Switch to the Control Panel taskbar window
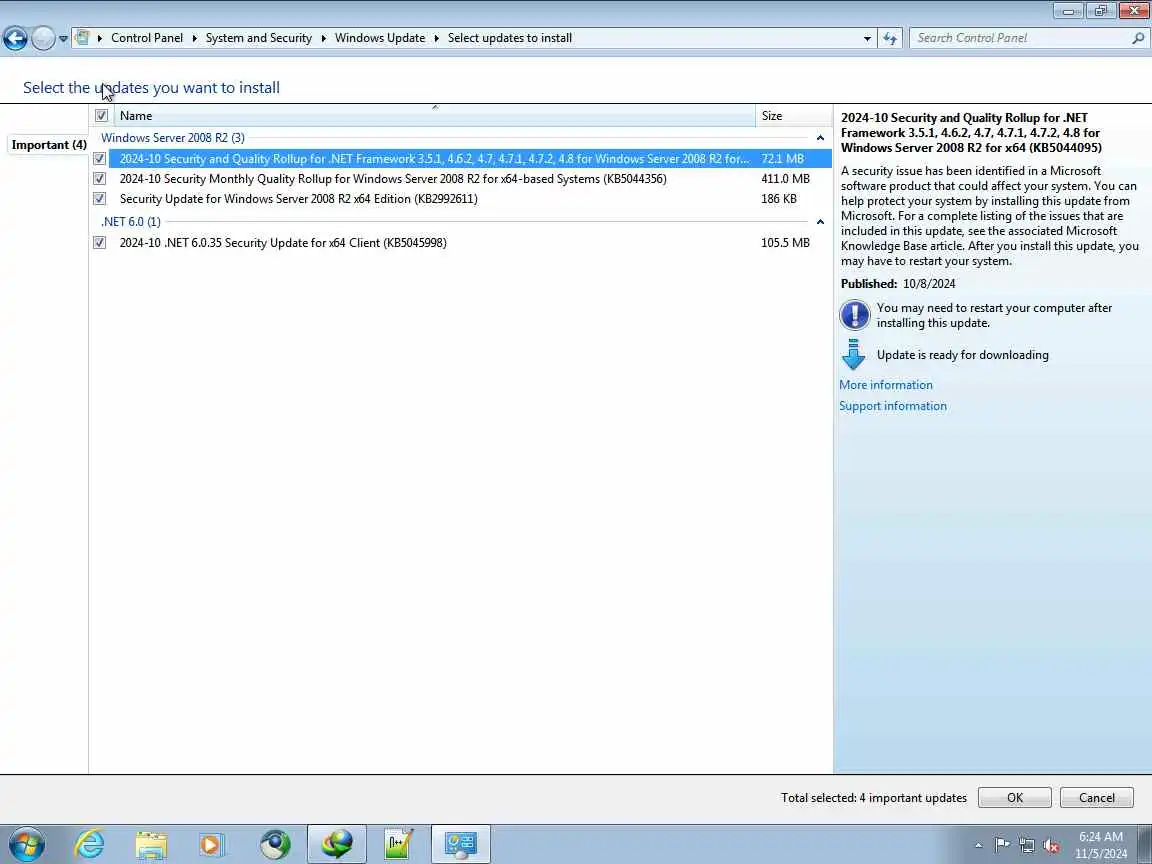This screenshot has height=864, width=1152. (x=461, y=845)
